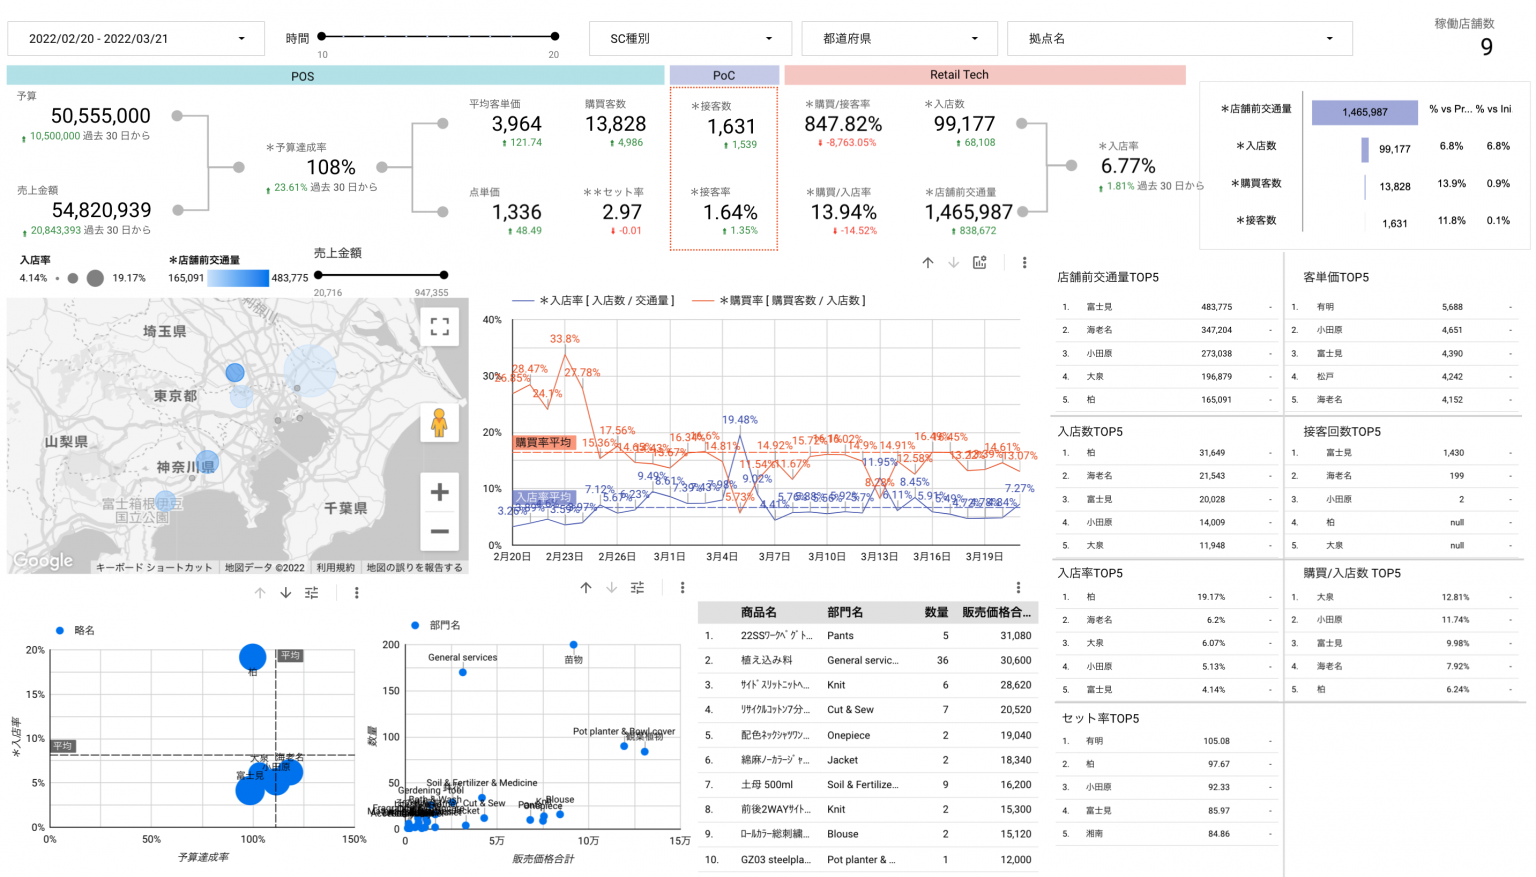The width and height of the screenshot is (1536, 877).
Task: Click drill-down arrow above the 略名 scatter chart
Action: (x=286, y=593)
